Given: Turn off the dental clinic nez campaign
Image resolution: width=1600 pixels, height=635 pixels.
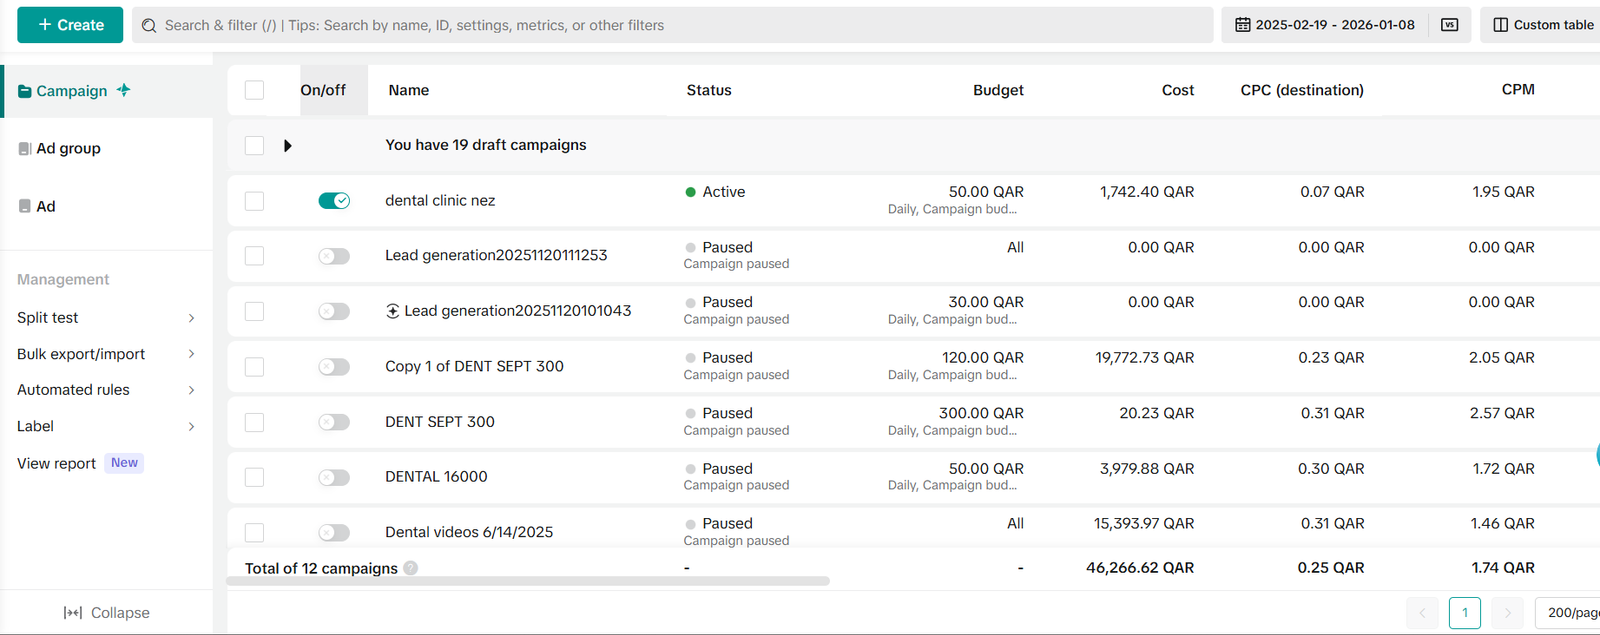Looking at the screenshot, I should click(x=334, y=201).
